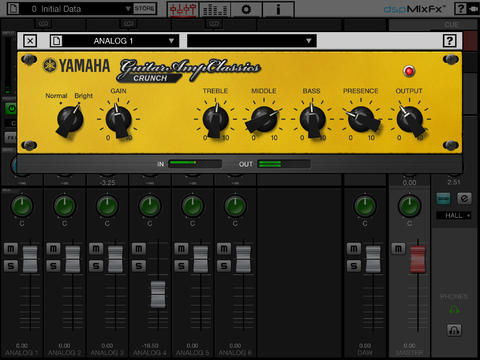This screenshot has width=480, height=360.
Task: Mute the MASTER channel
Action: [x=398, y=249]
